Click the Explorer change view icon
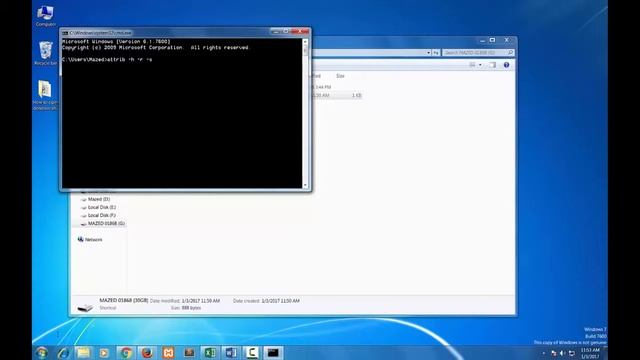 [472, 65]
